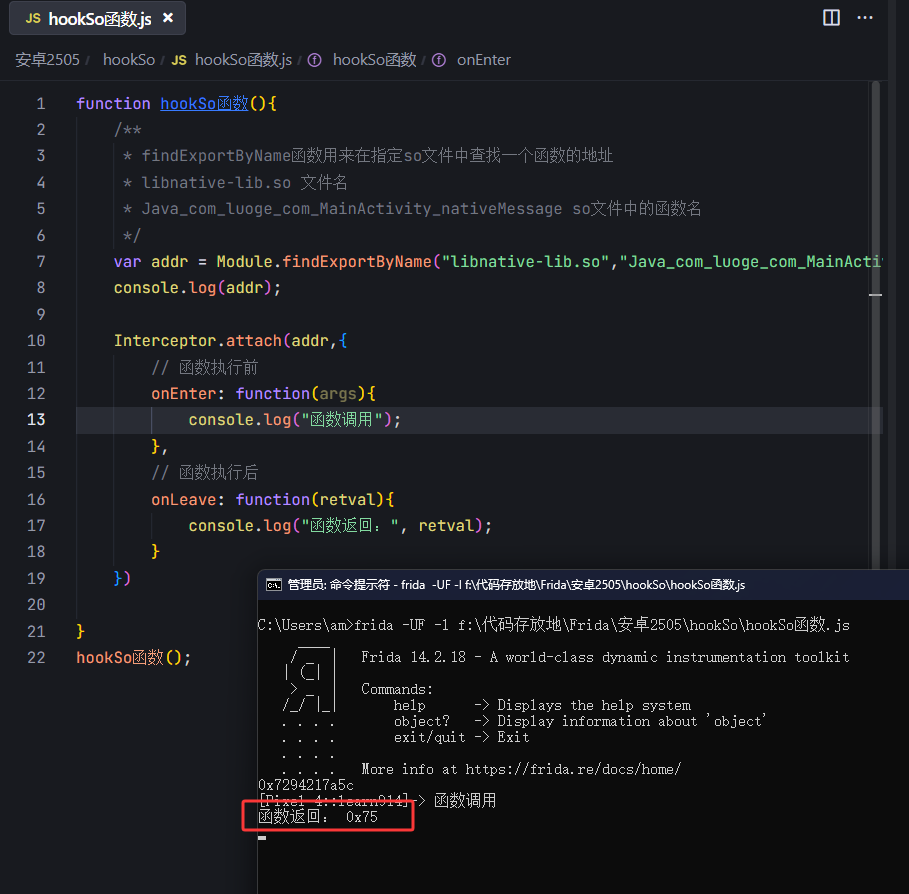Click the JS icon in the breadcrumb
The height and width of the screenshot is (894, 909).
click(x=179, y=60)
